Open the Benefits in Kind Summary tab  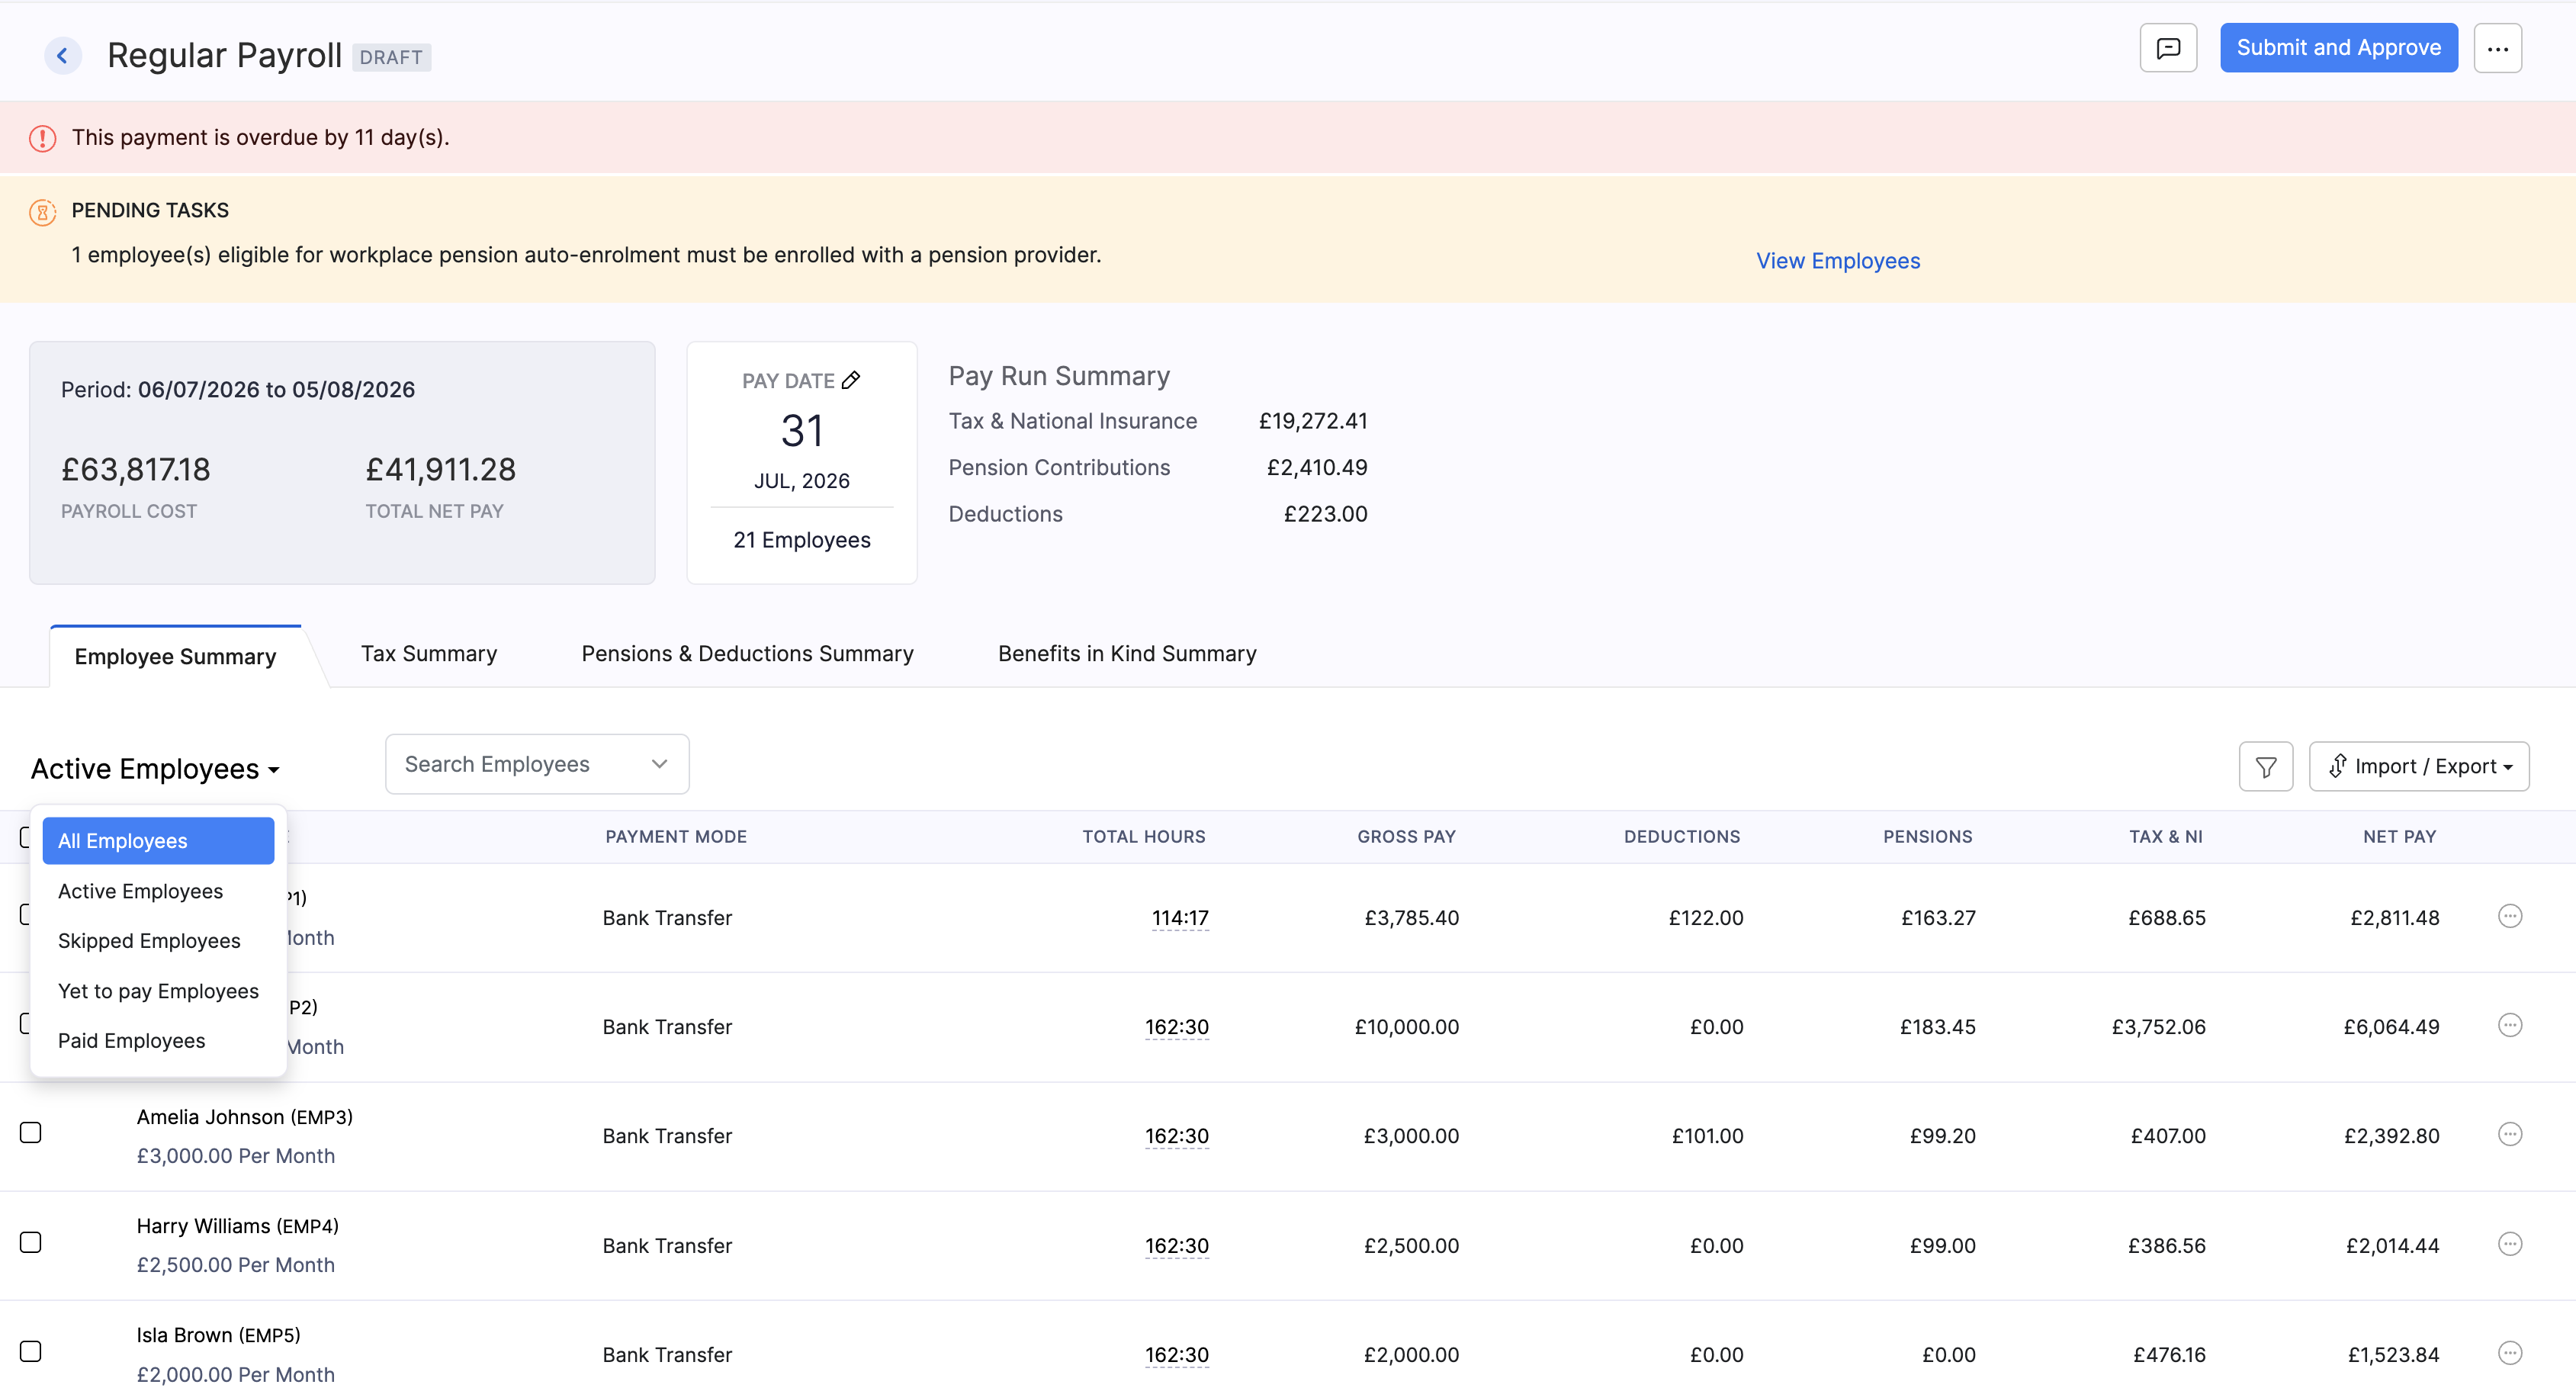[1127, 653]
